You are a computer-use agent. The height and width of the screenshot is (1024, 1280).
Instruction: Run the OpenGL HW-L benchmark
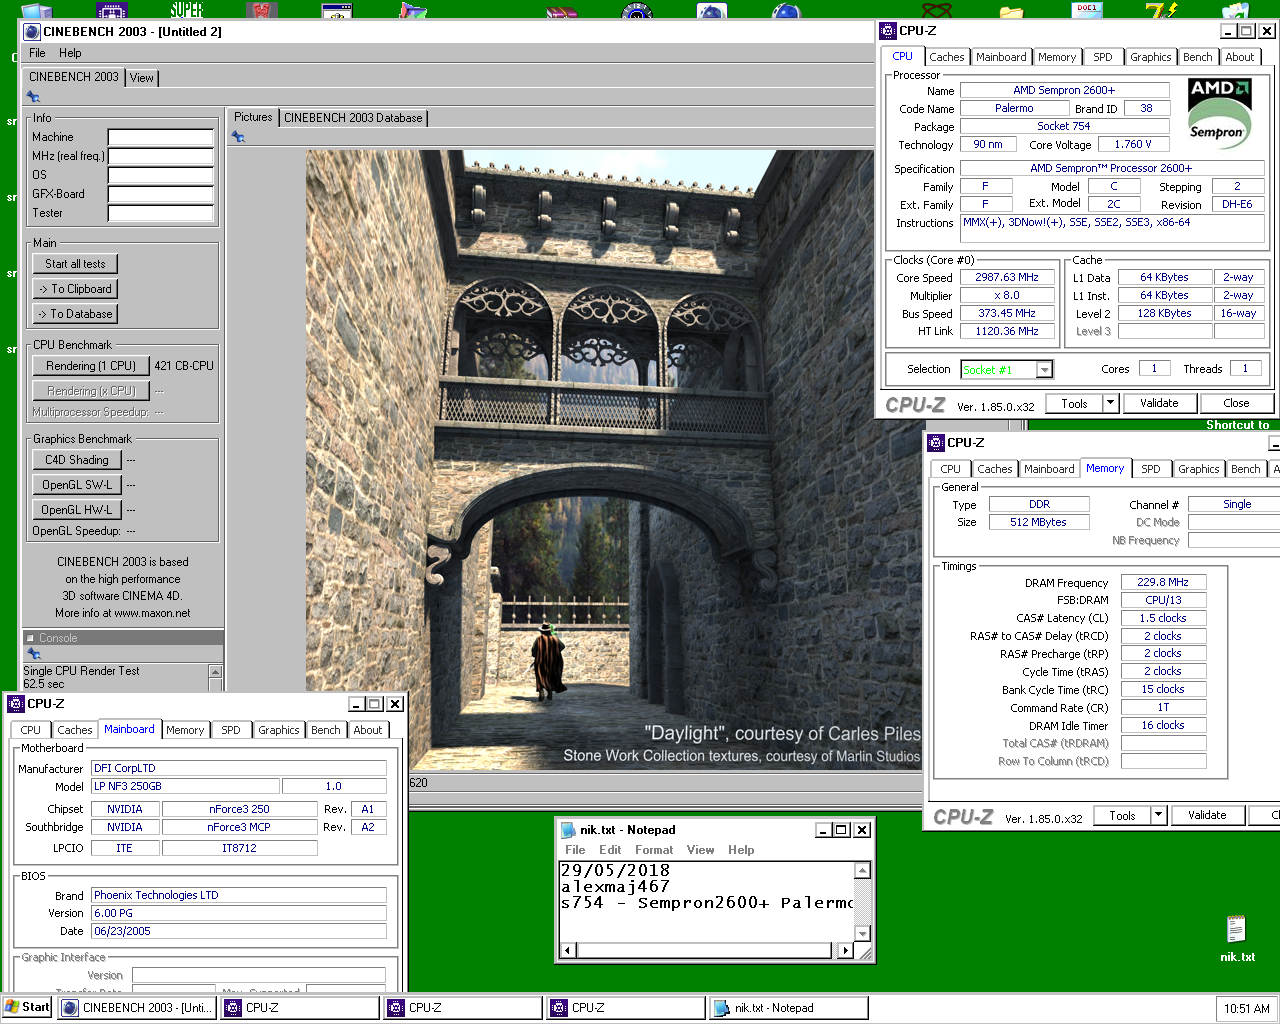point(77,510)
